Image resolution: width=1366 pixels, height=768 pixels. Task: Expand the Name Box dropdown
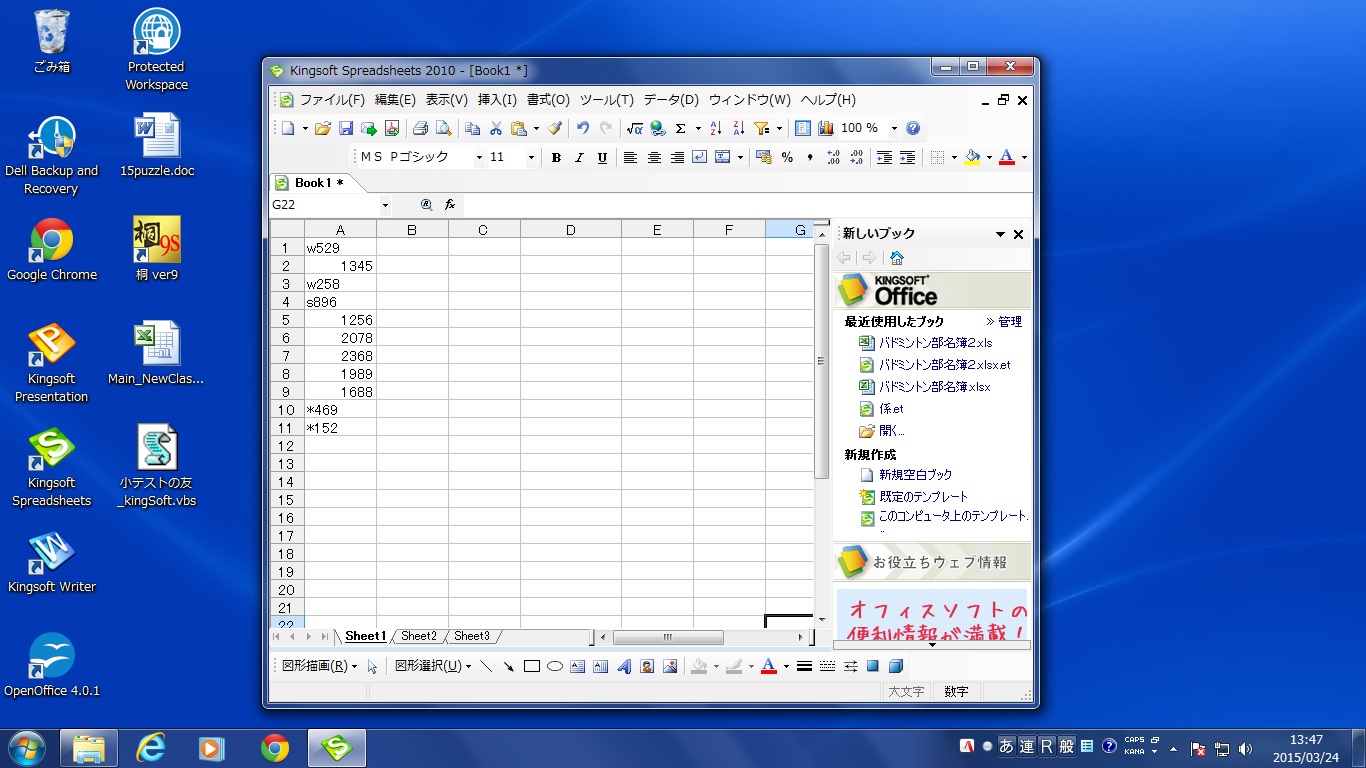[x=385, y=205]
